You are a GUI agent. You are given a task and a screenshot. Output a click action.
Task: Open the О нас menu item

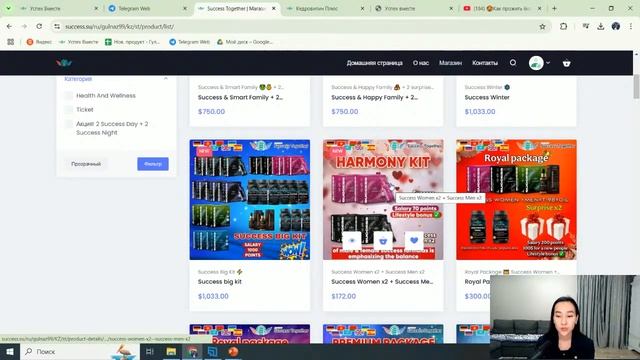point(420,63)
